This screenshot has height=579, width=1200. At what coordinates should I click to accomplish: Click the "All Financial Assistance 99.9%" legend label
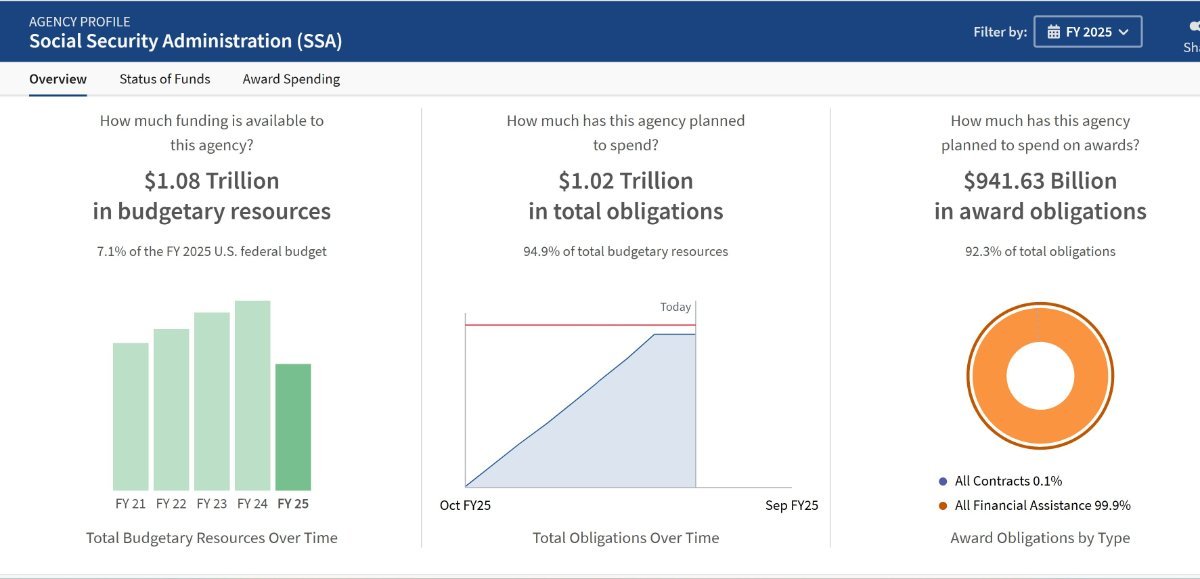[x=1043, y=506]
